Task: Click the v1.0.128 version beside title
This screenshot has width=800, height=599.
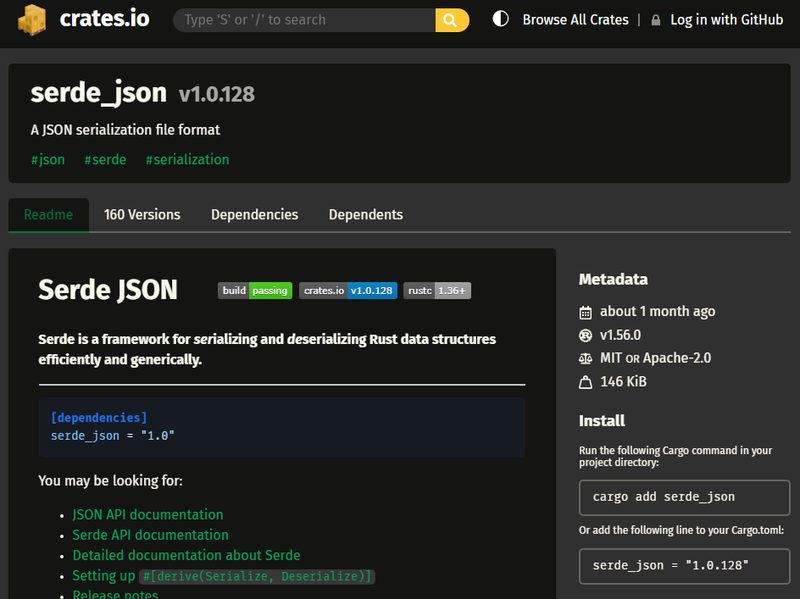Action: click(216, 94)
